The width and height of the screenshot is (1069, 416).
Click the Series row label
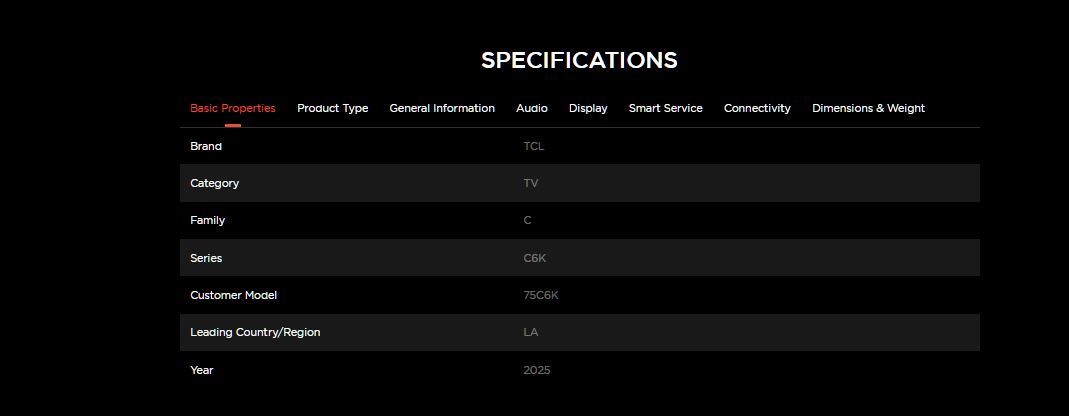pyautogui.click(x=206, y=258)
